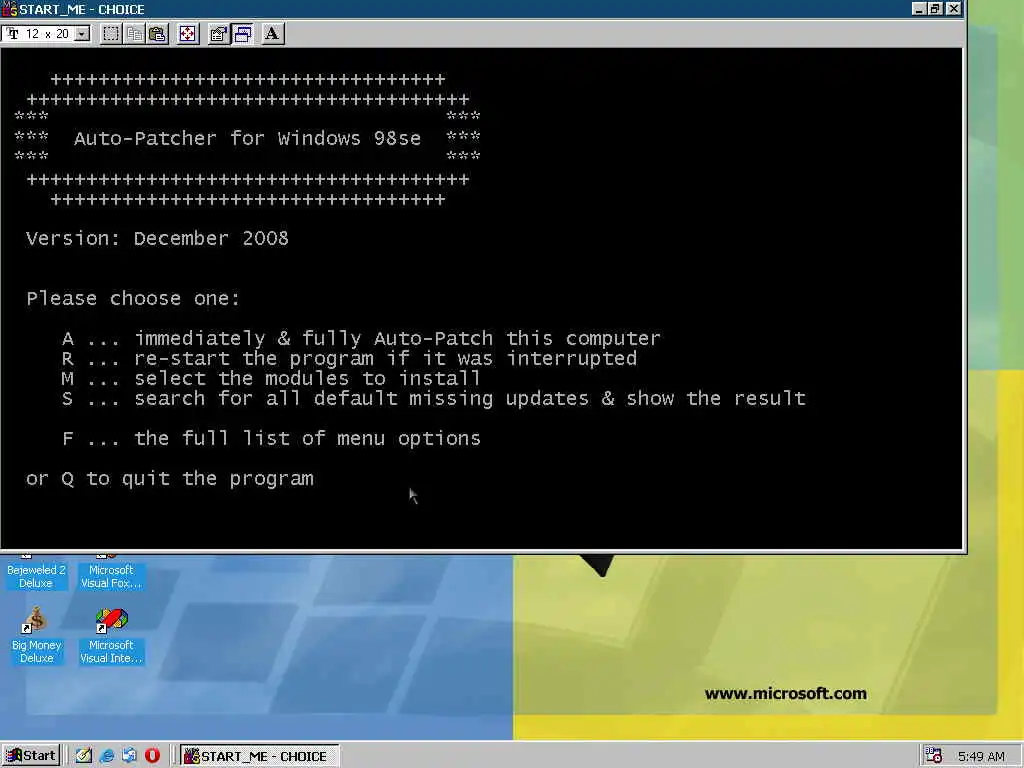The height and width of the screenshot is (768, 1024).
Task: Restore the START_ME - CHOICE window
Action: pos(935,8)
